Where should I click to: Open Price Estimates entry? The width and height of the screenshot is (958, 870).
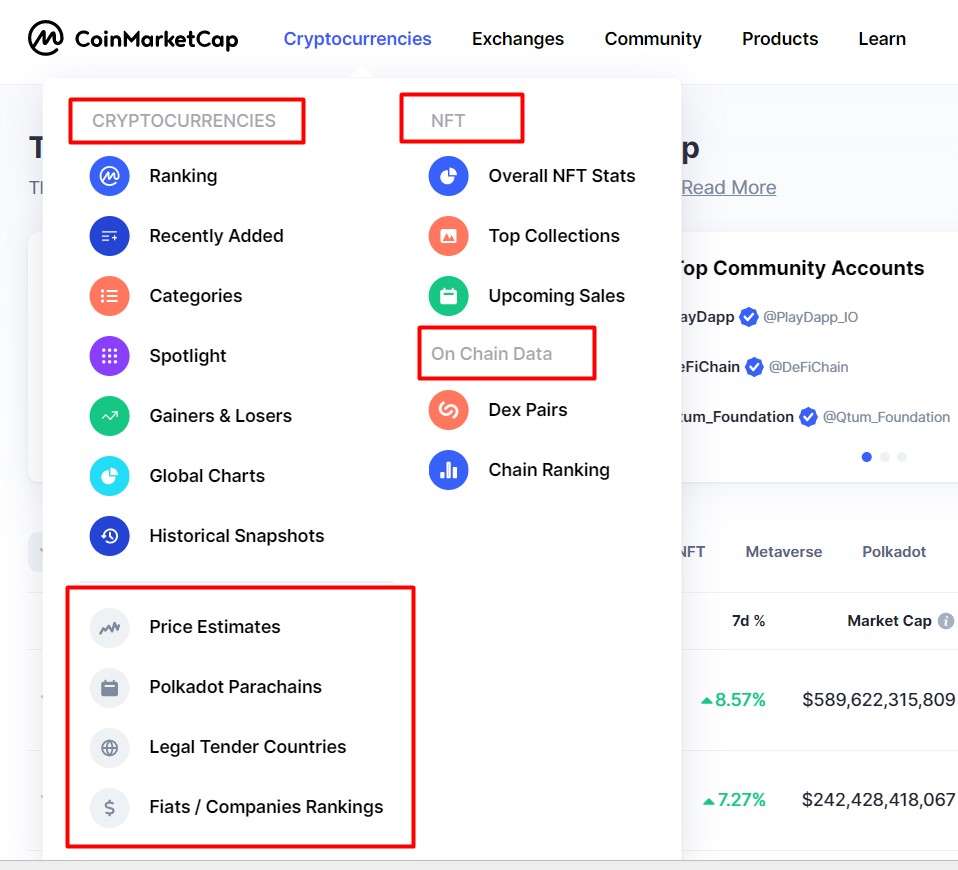tap(215, 627)
